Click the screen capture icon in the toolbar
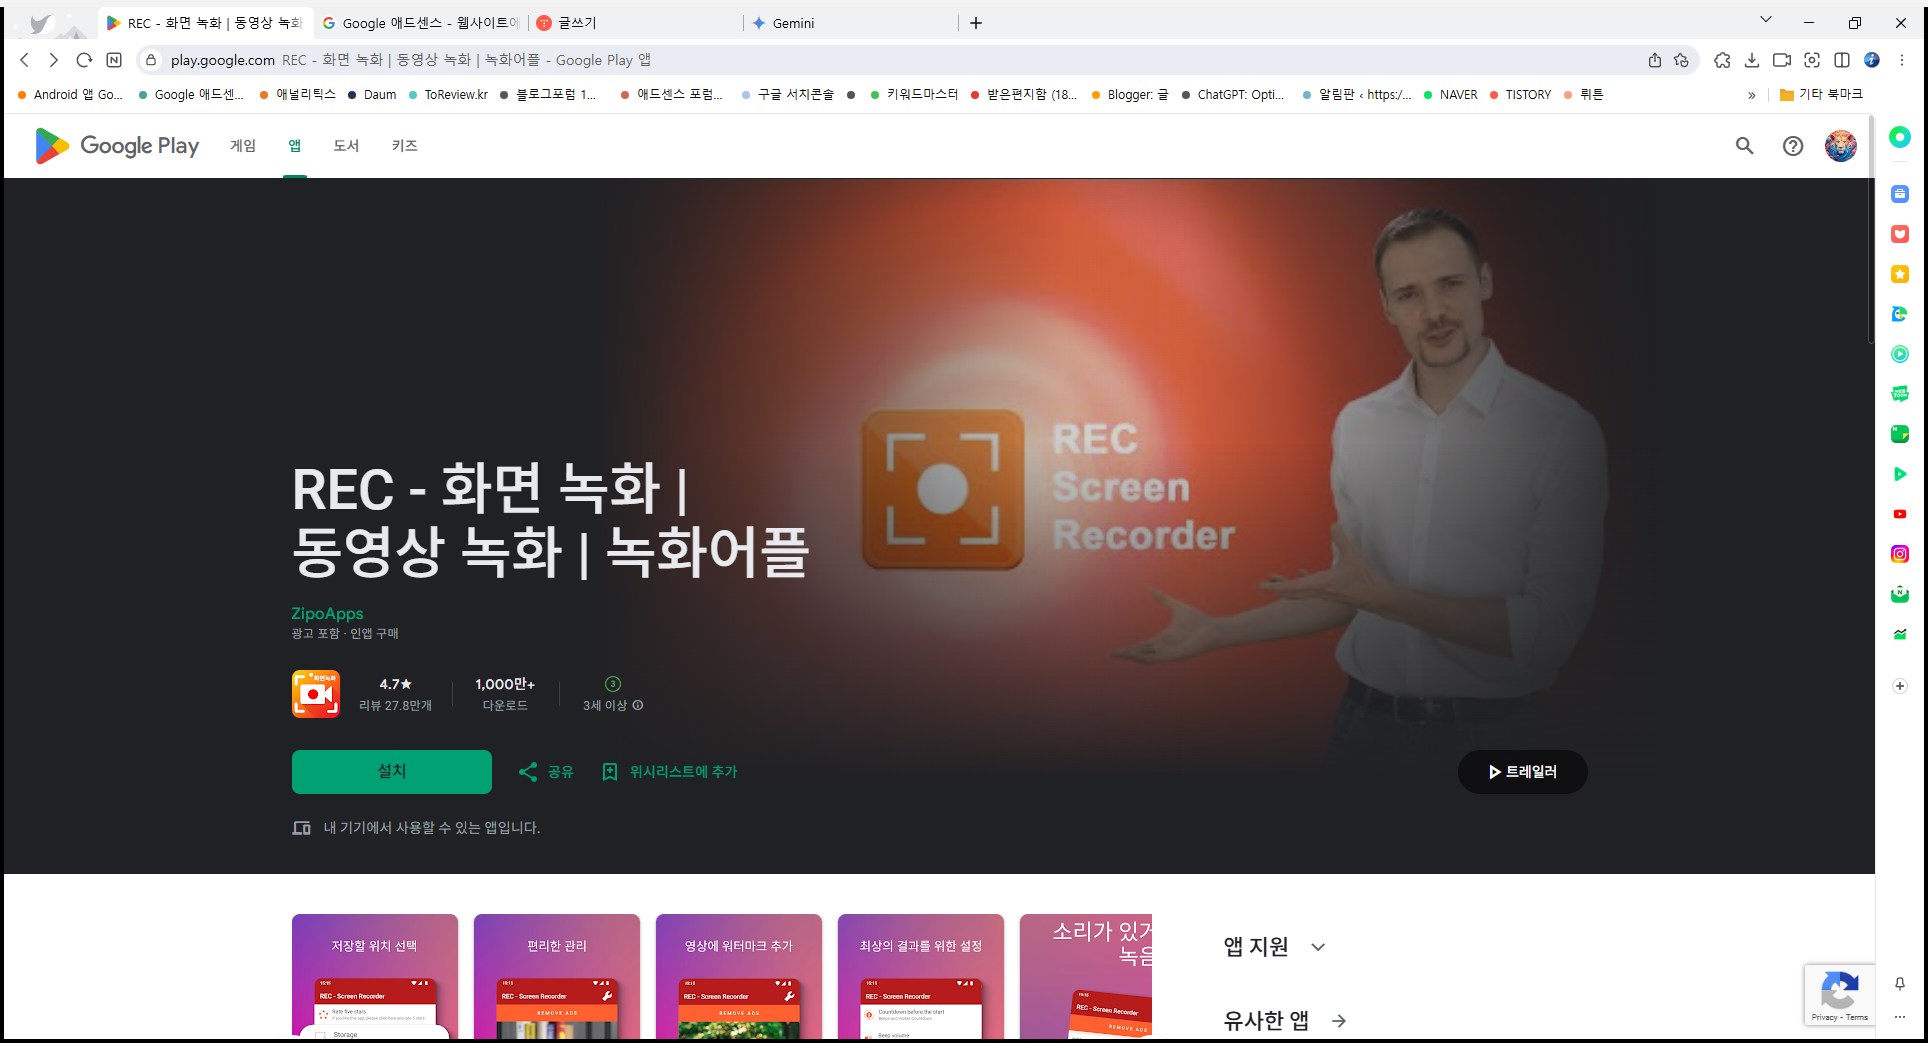The width and height of the screenshot is (1928, 1043). click(1812, 60)
